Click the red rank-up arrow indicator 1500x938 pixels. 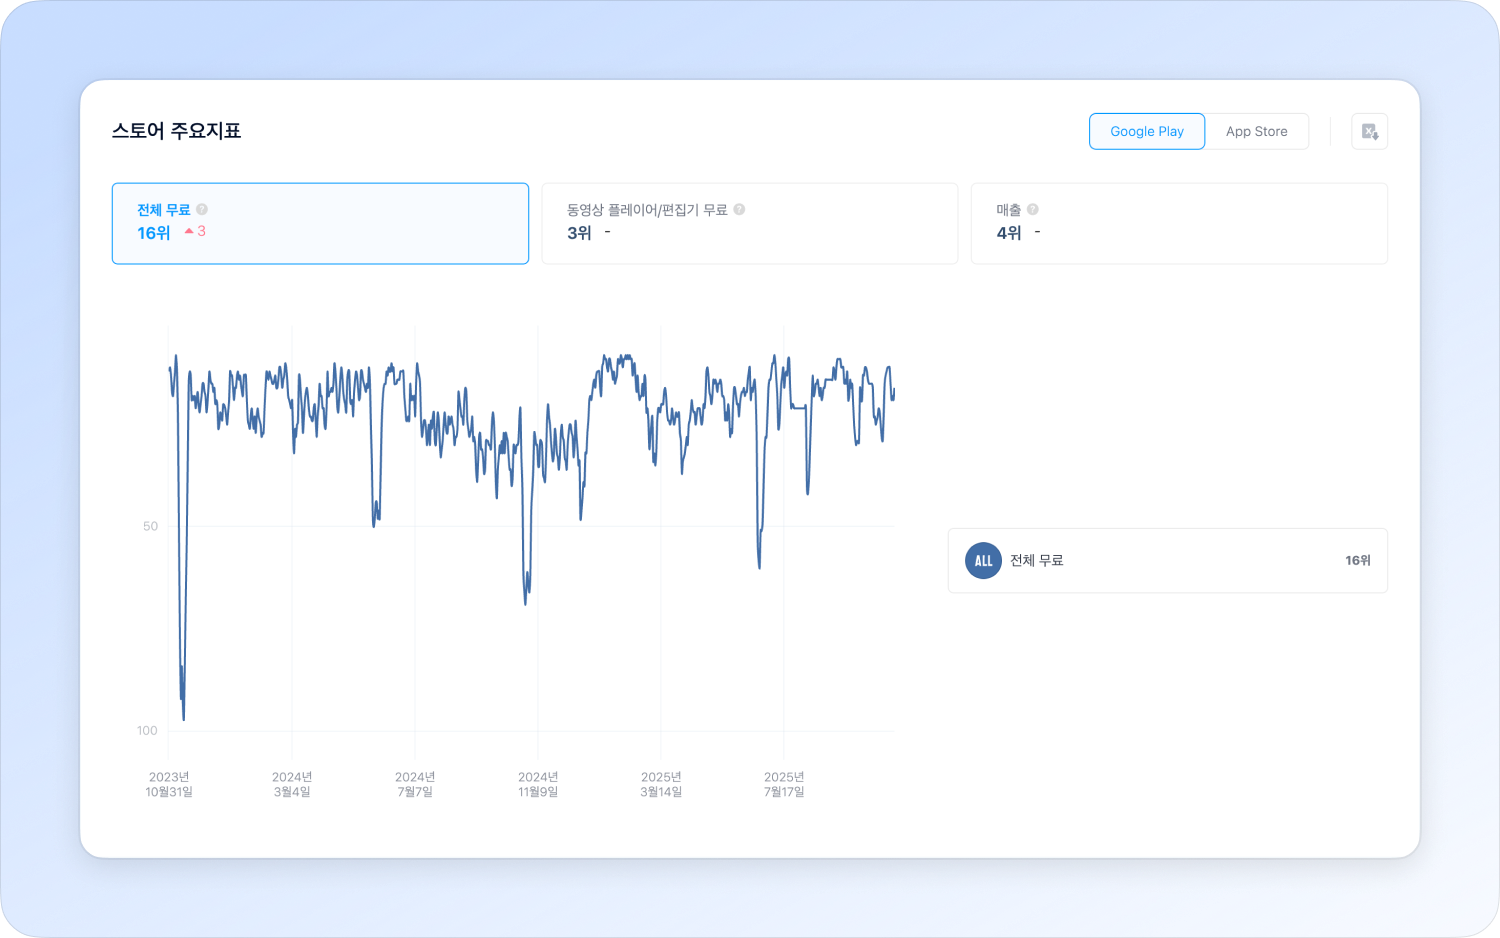pos(189,232)
